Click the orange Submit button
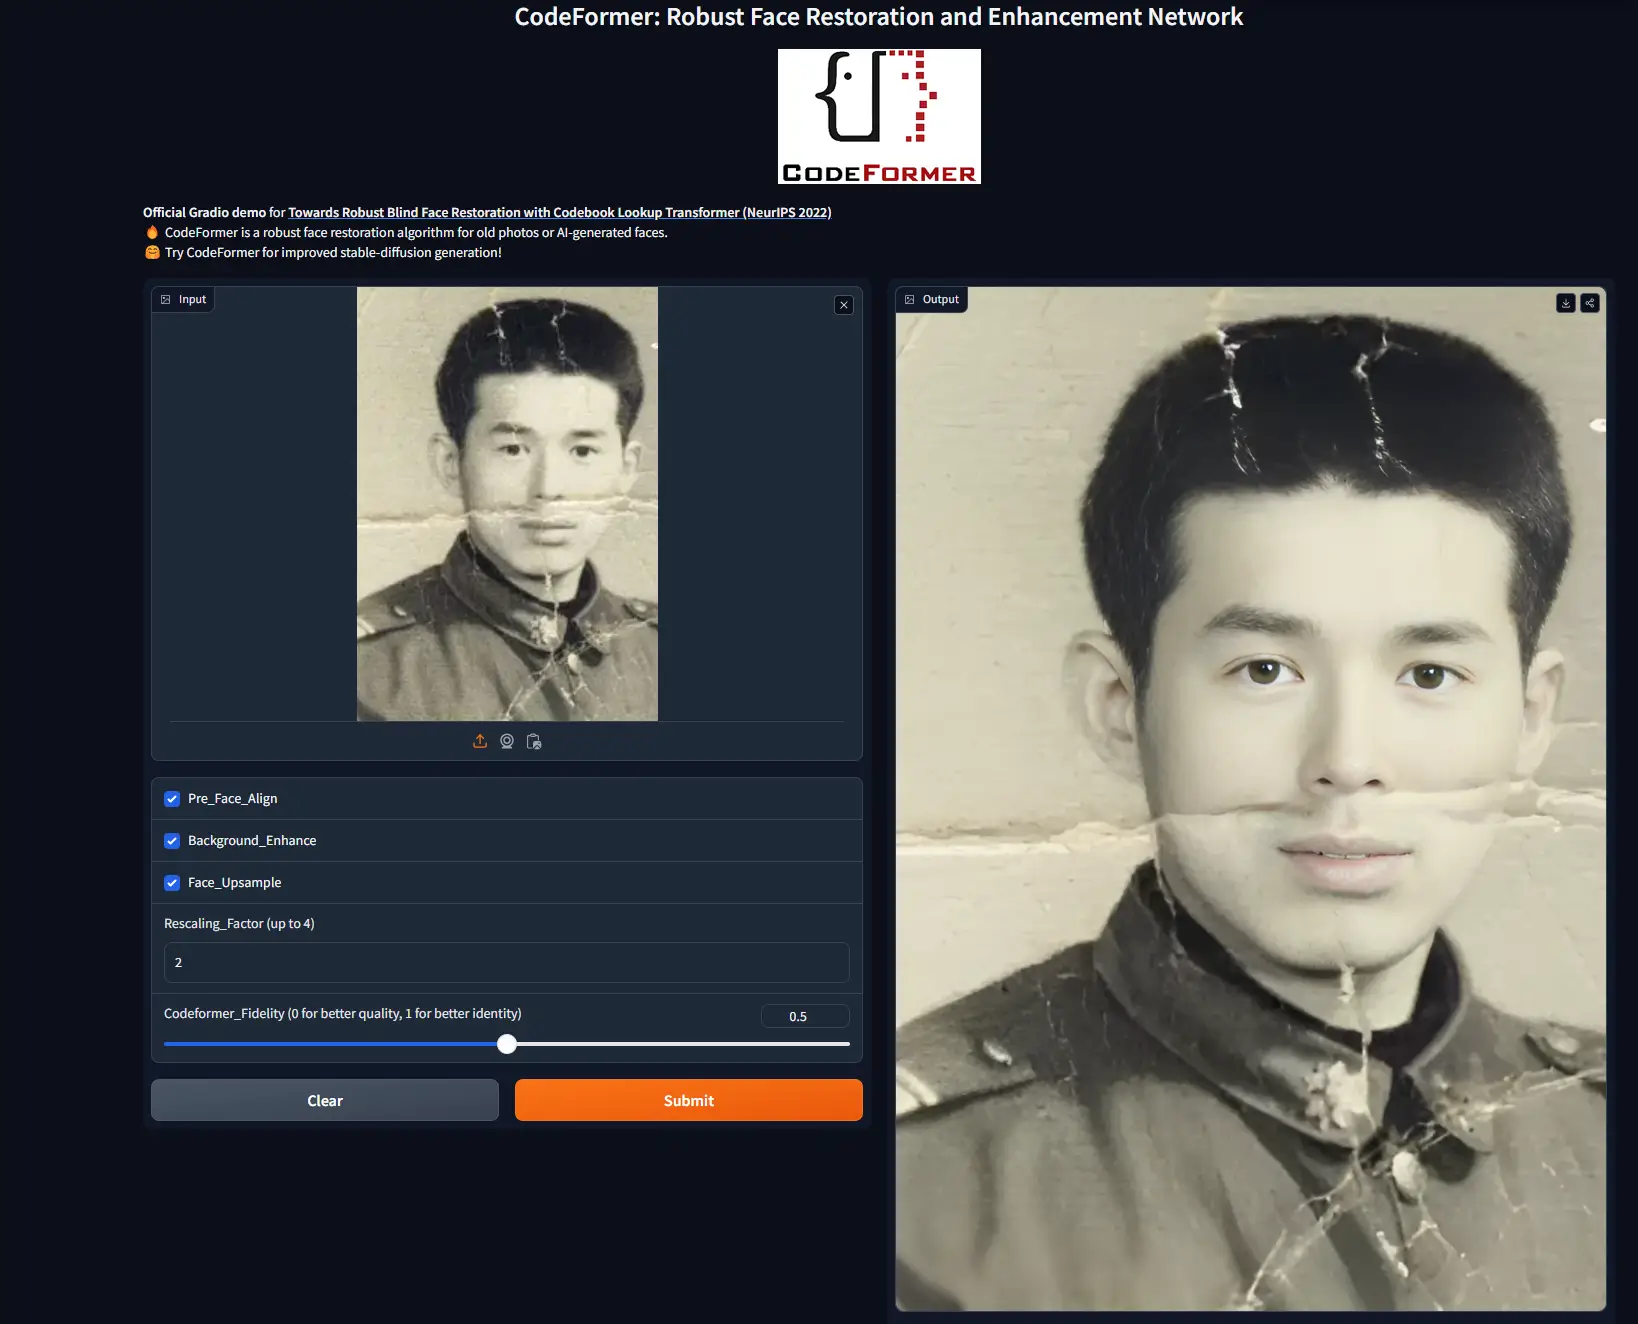The image size is (1638, 1324). coord(688,1100)
